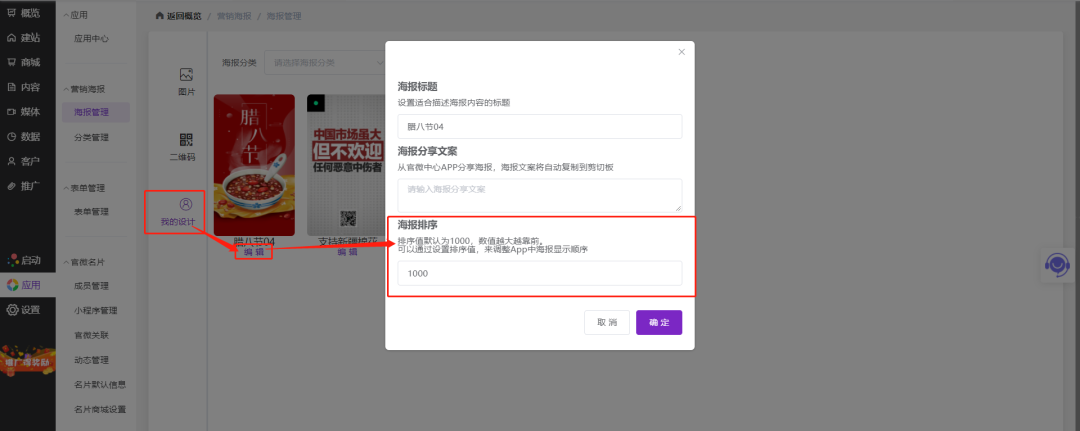Expand the 海报分类 category dropdown
The image size is (1080, 431).
pyautogui.click(x=325, y=63)
